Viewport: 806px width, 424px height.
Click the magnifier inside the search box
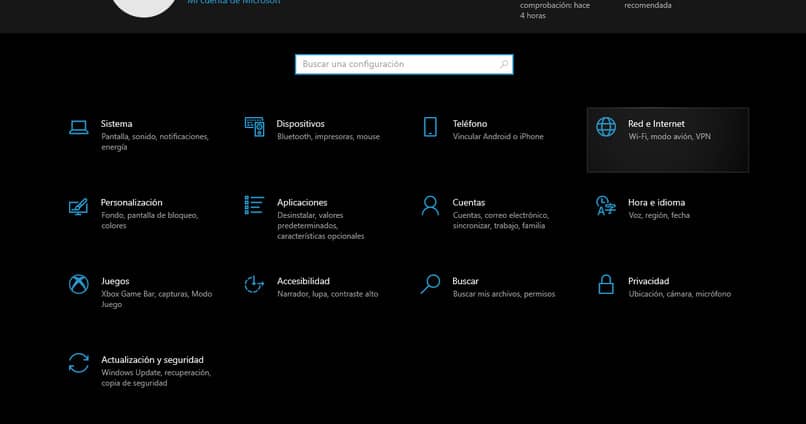click(x=504, y=64)
